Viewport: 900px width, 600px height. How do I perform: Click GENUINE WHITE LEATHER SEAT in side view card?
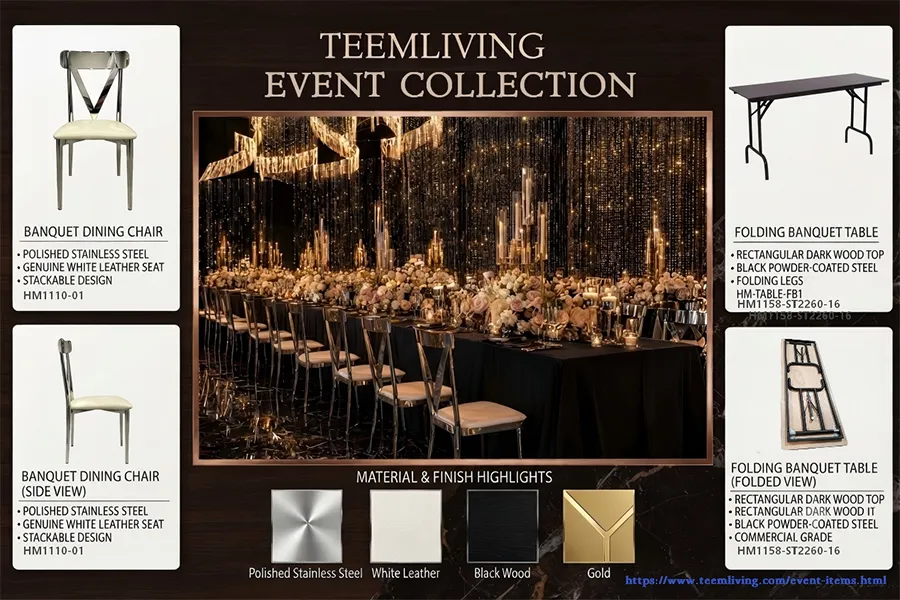93,524
